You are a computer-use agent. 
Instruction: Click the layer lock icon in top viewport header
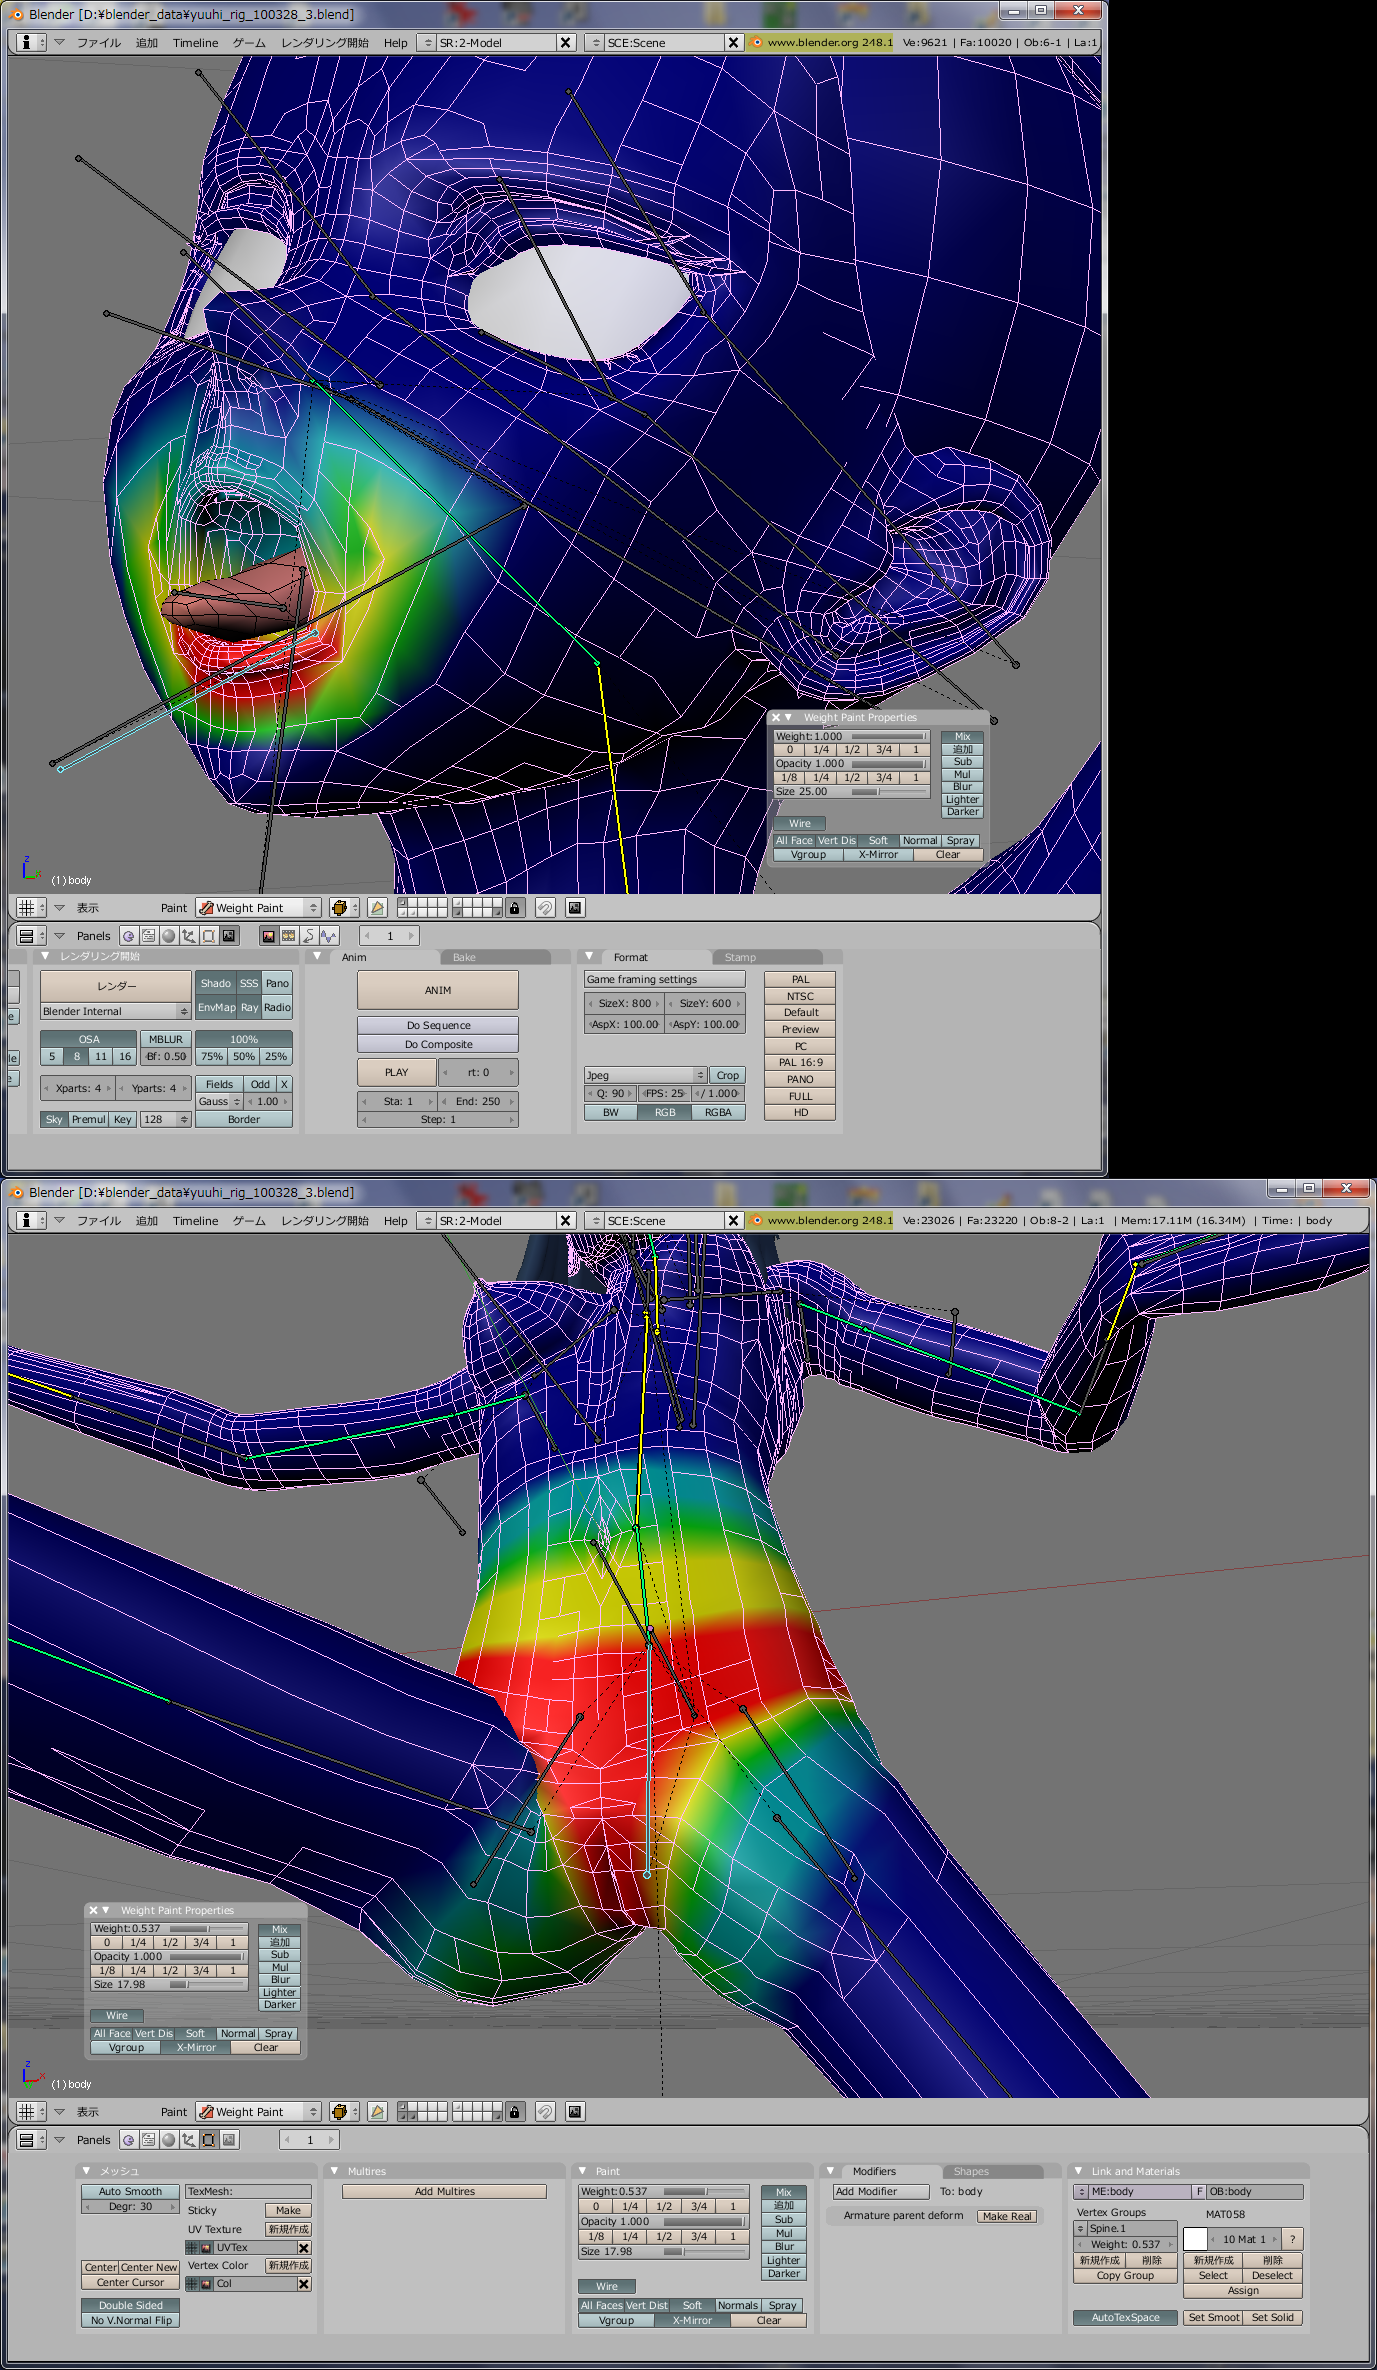(x=514, y=908)
